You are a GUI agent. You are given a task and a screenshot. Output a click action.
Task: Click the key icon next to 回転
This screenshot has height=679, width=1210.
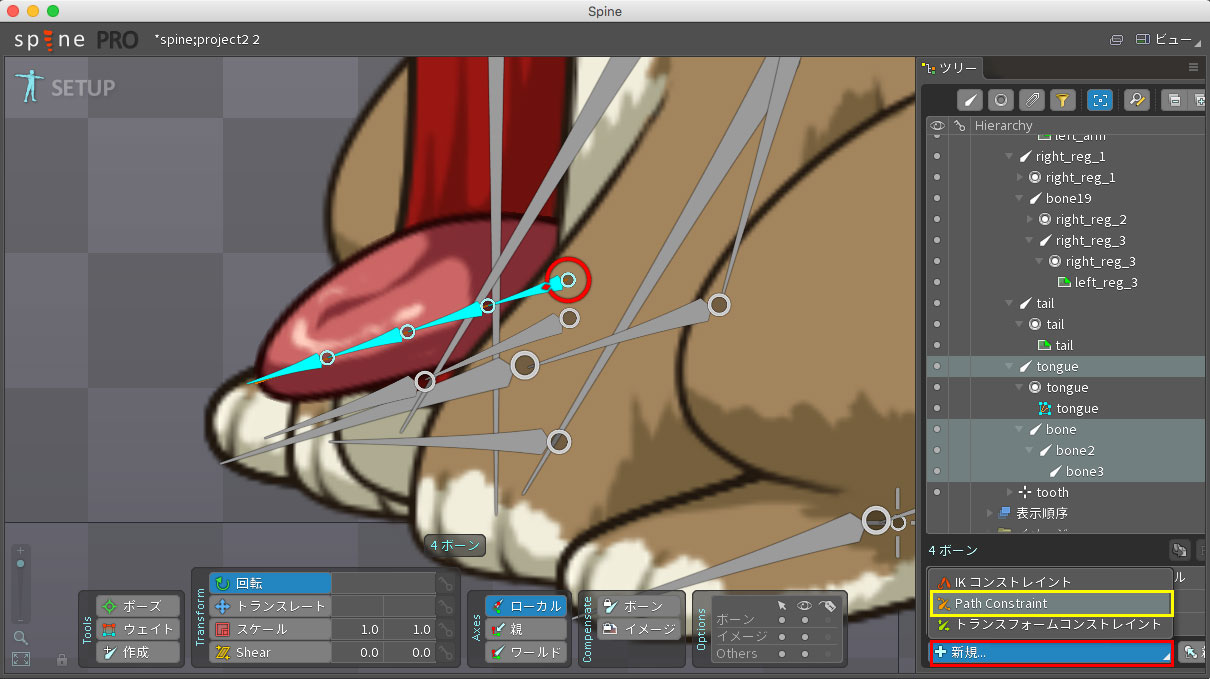(445, 583)
